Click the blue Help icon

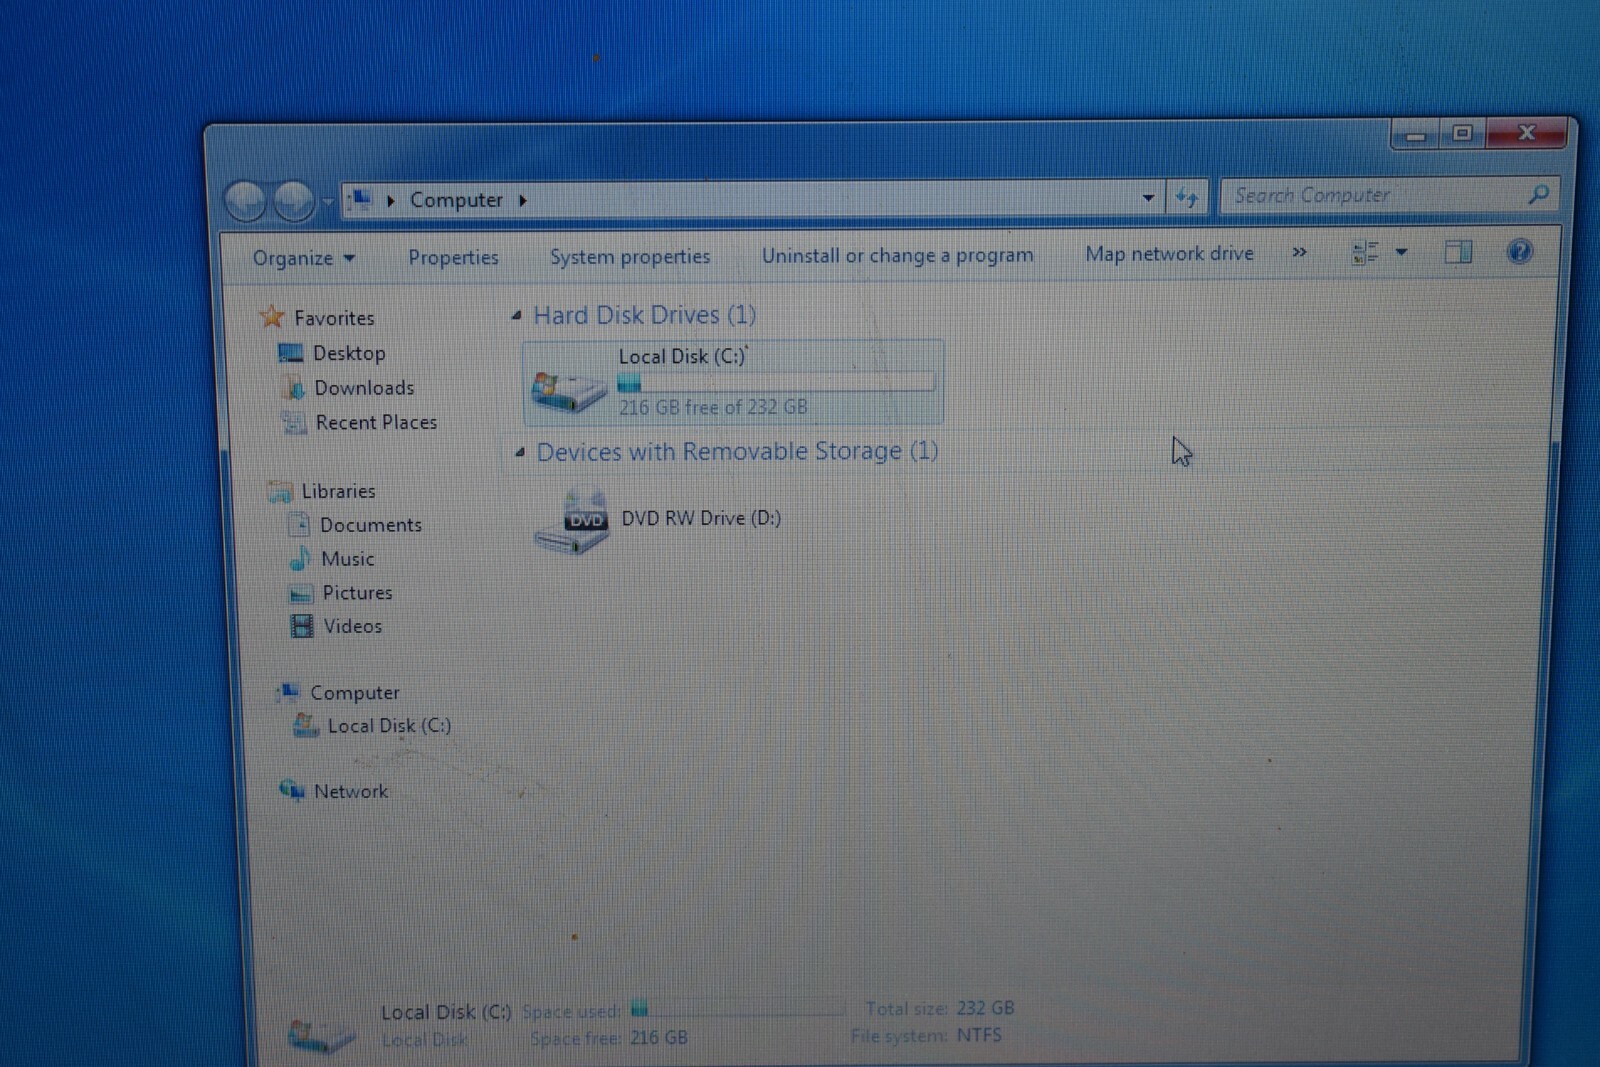(x=1519, y=251)
